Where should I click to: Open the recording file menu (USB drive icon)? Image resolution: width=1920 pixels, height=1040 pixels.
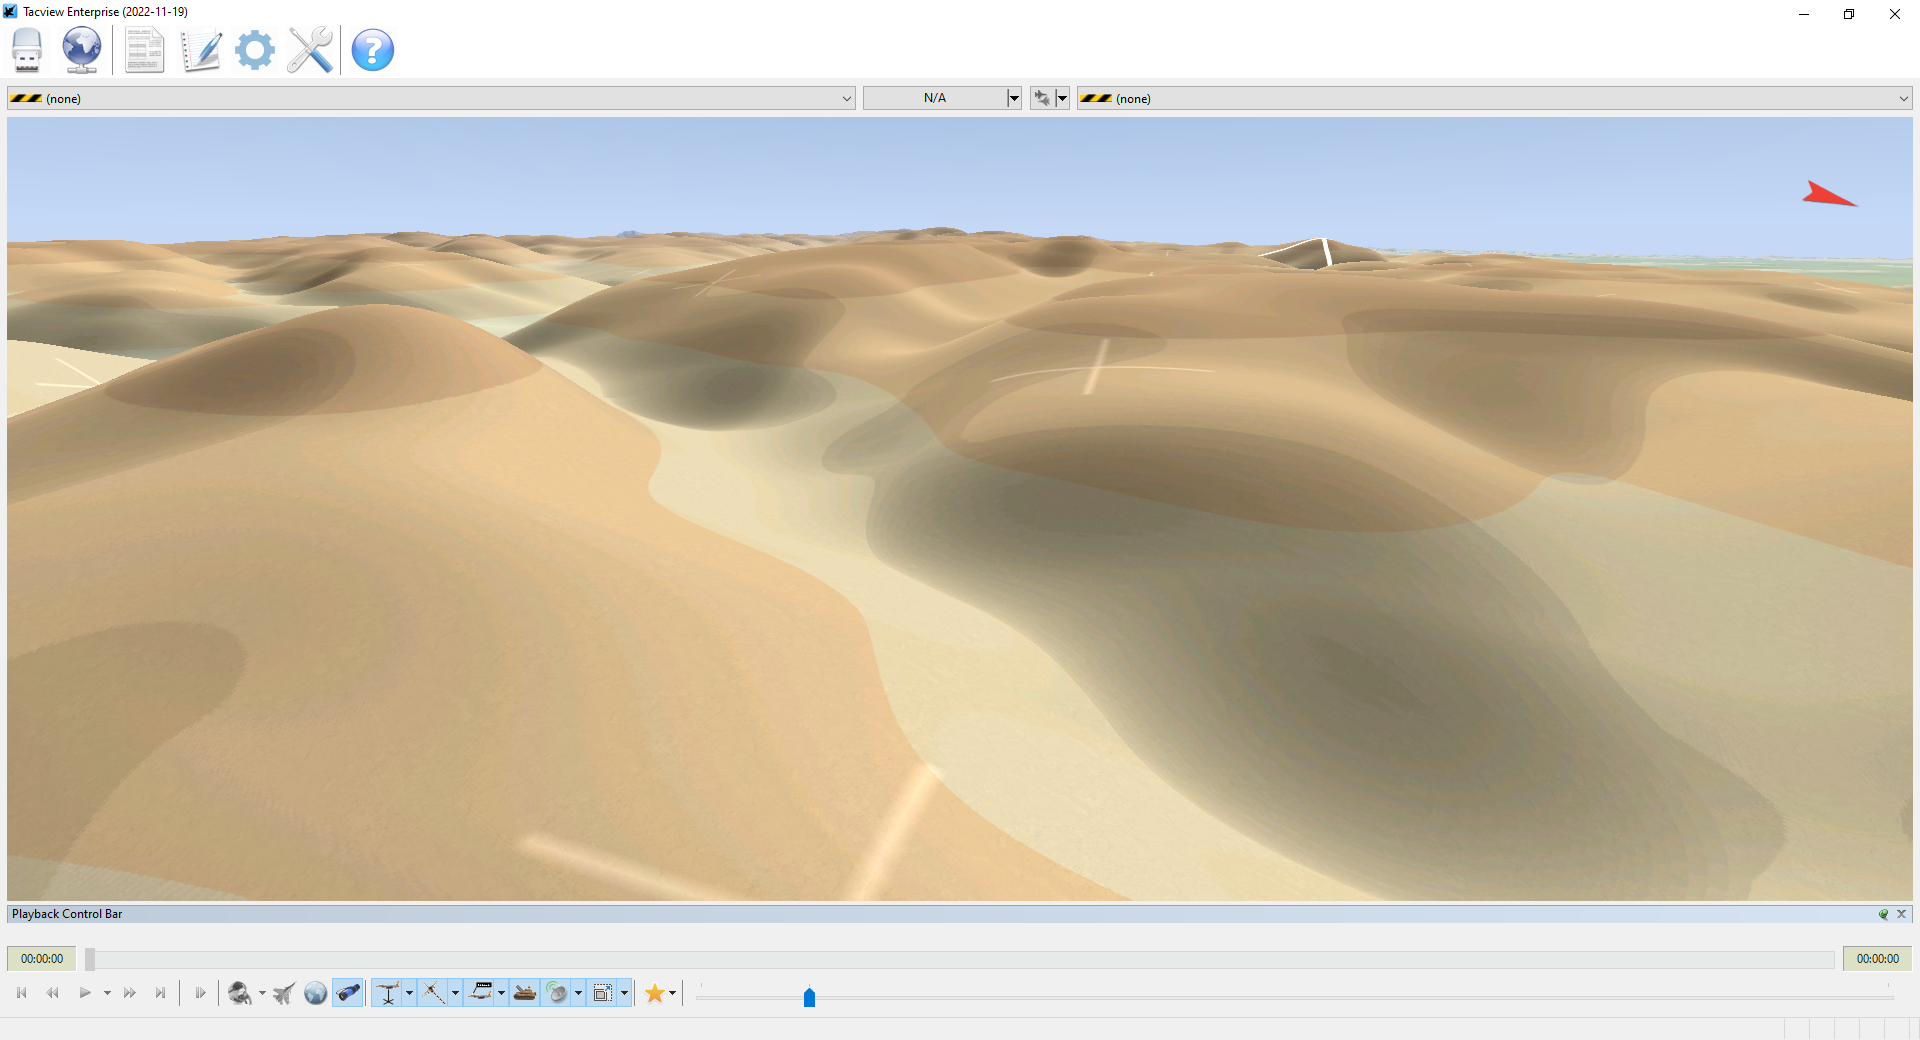pyautogui.click(x=27, y=50)
